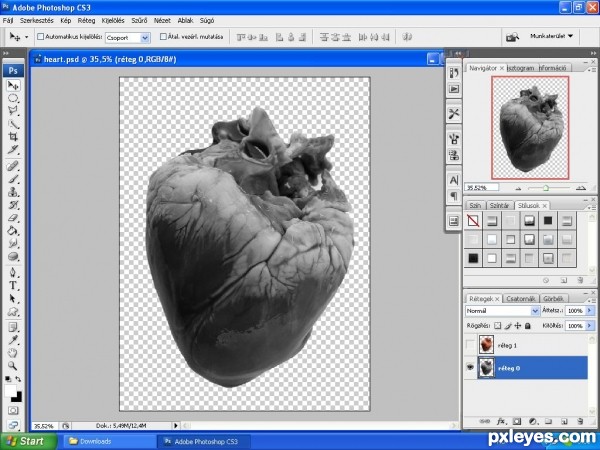Select the Polygonal Lasso tool
Image resolution: width=600 pixels, height=450 pixels.
(13, 111)
